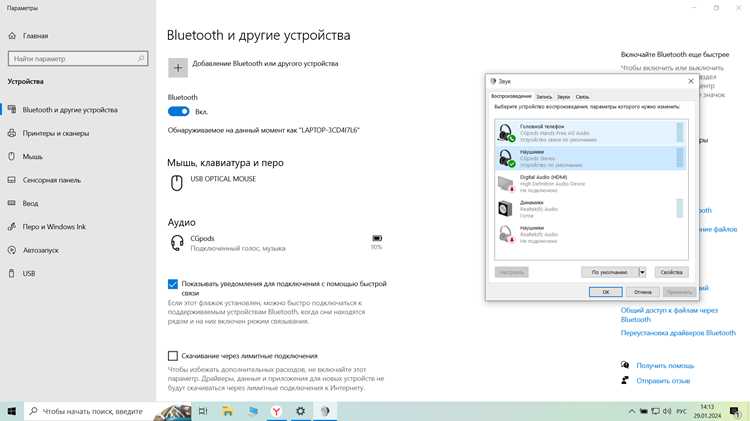Click the Мышь mouse icon in sidebar
Screen dimensions: 750x421
click(x=12, y=156)
